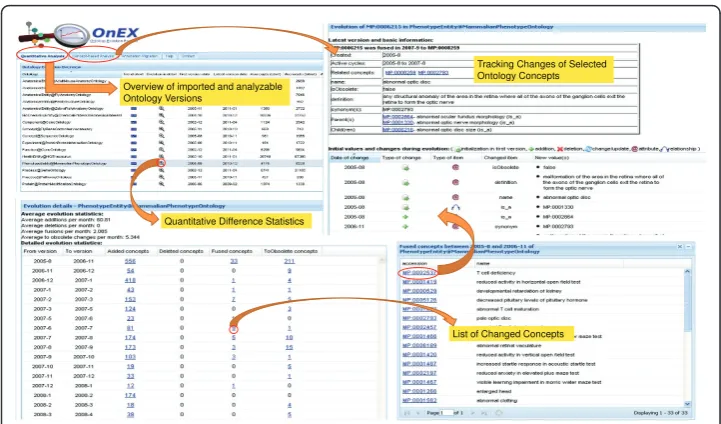The height and width of the screenshot is (424, 721).
Task: Sort by ToObsolete concepts column header
Action: coord(291,251)
